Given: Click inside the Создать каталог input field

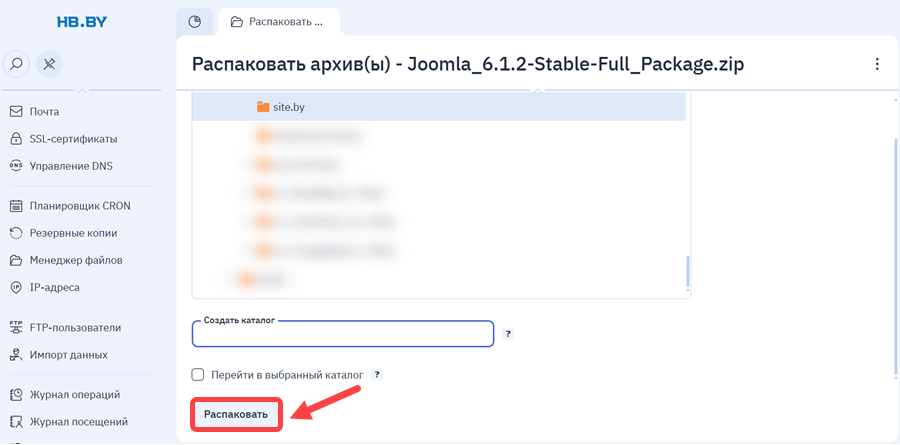Looking at the screenshot, I should tap(343, 334).
